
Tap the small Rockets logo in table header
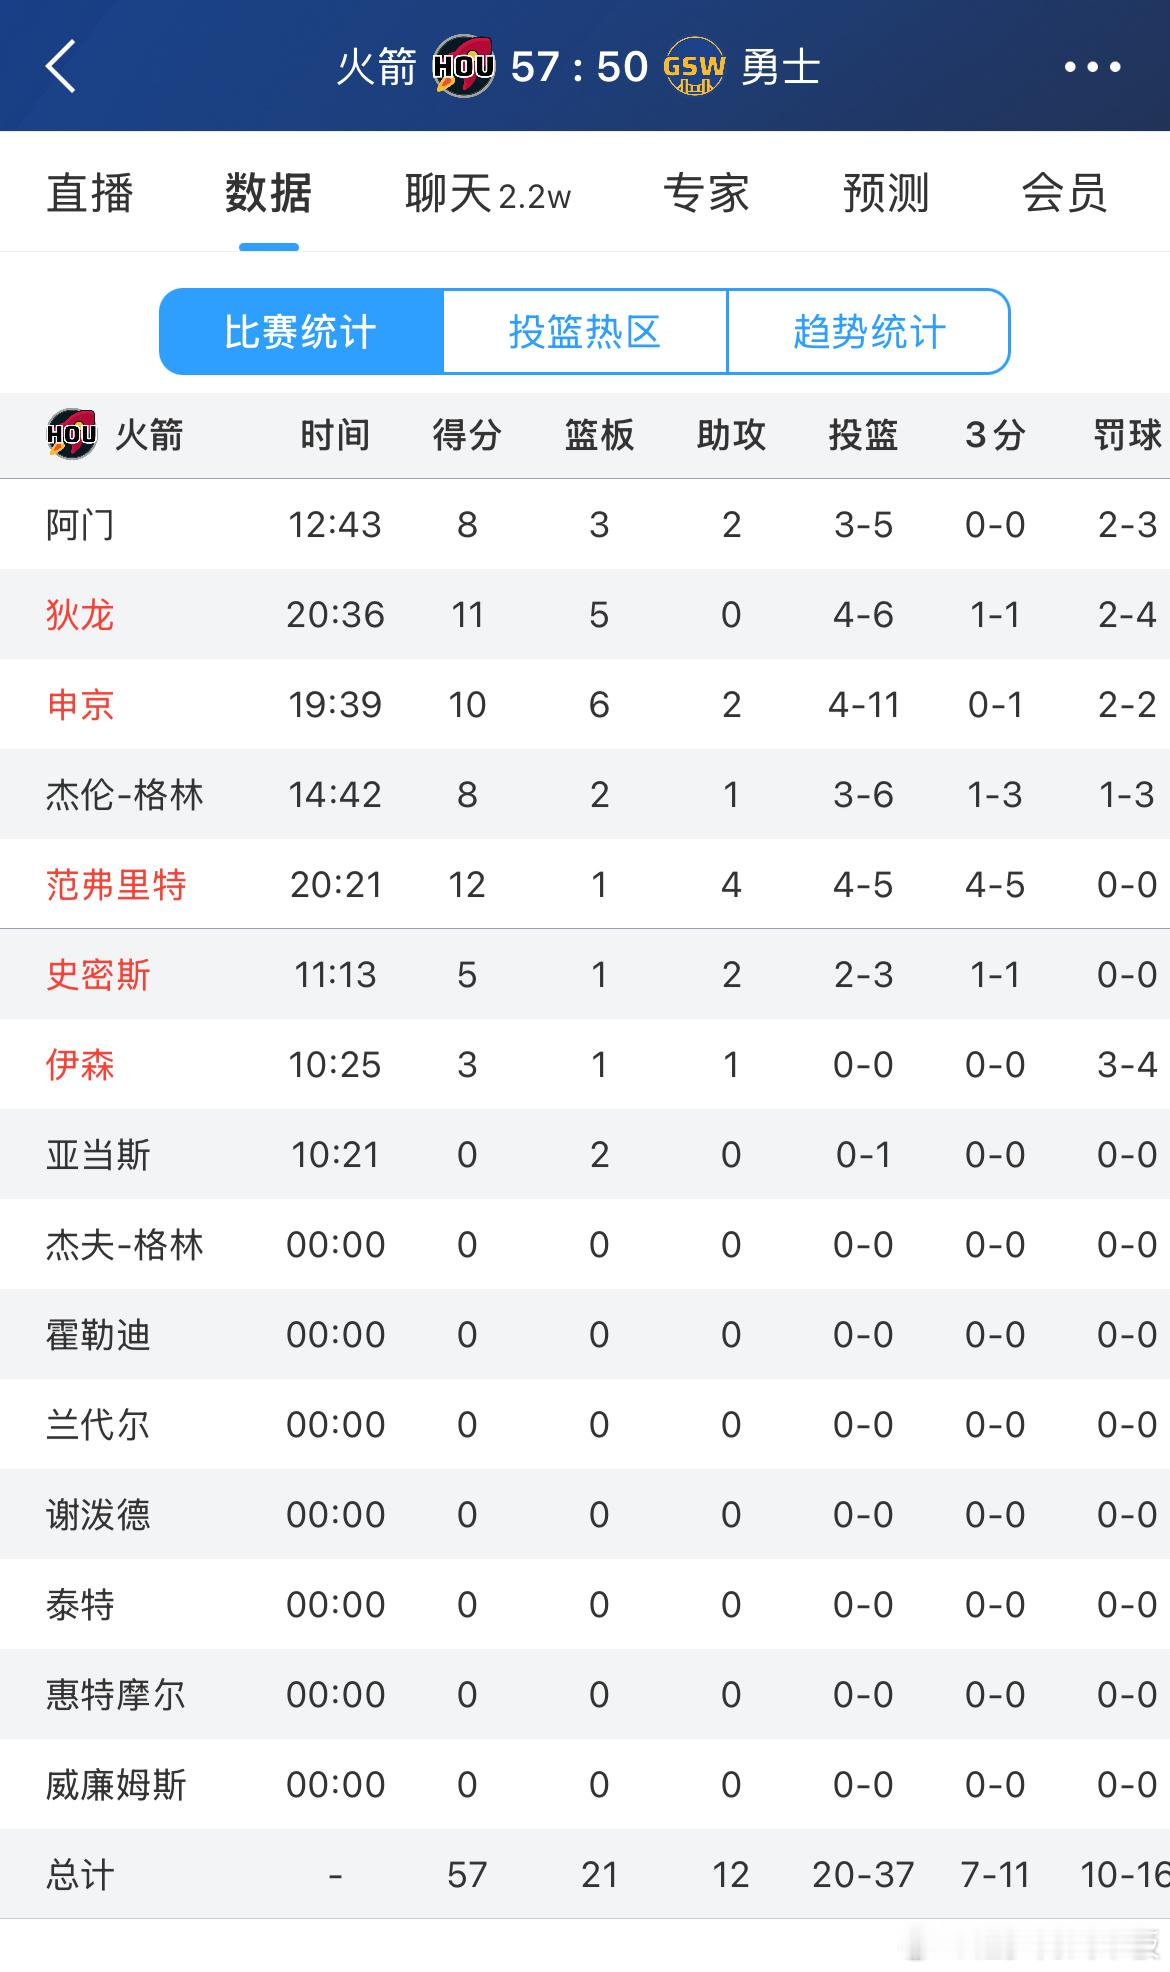pos(71,434)
